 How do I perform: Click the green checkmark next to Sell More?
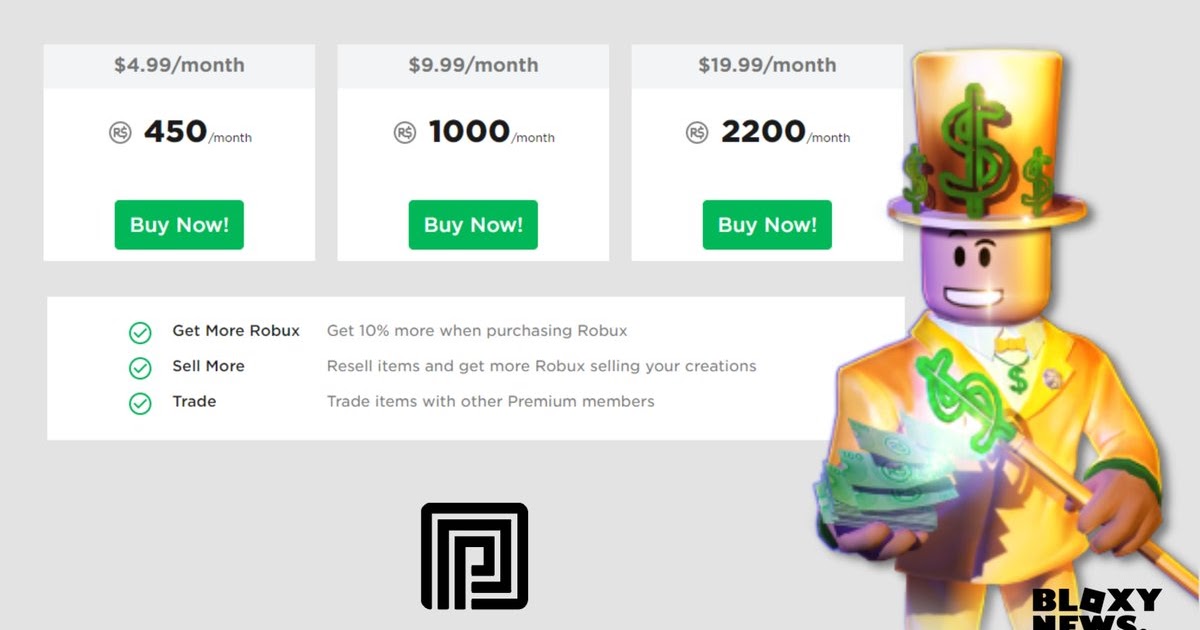tap(140, 368)
